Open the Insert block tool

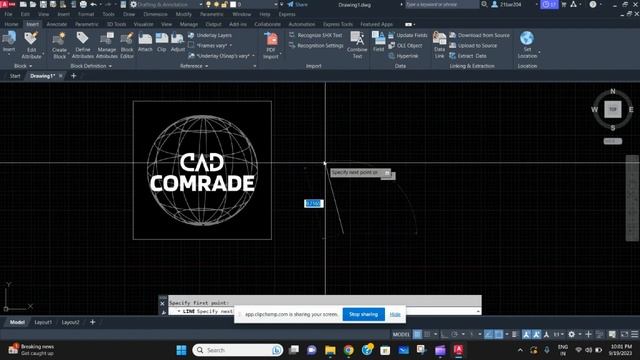tap(9, 42)
